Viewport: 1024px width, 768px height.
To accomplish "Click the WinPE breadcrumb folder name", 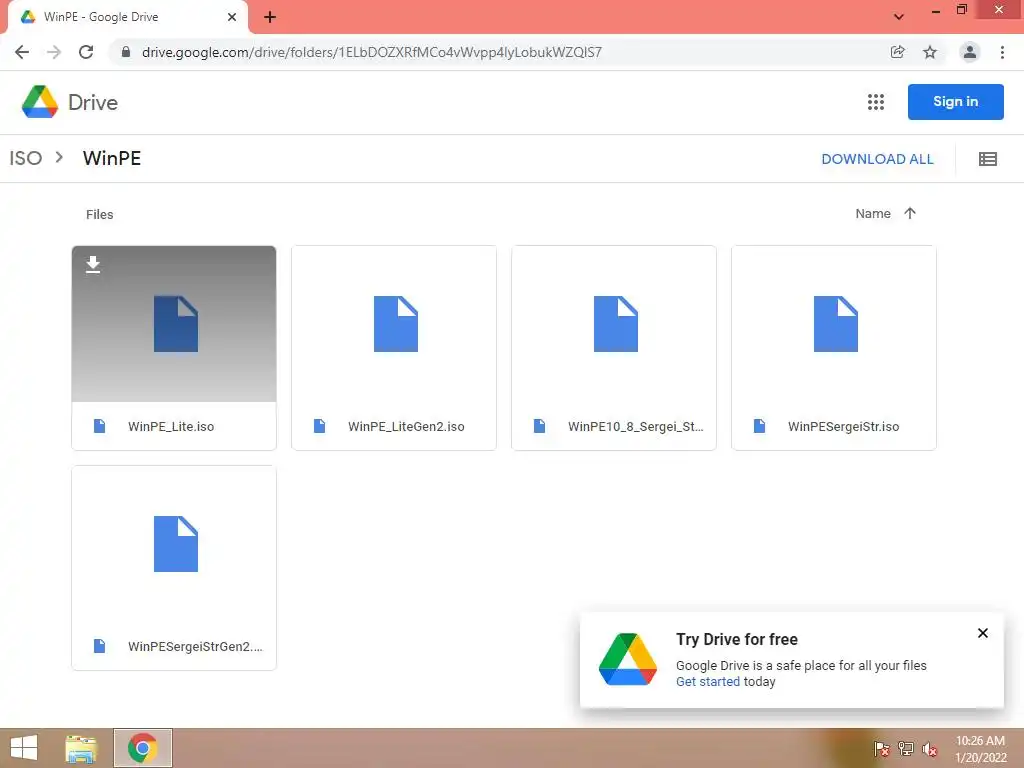I will coord(112,158).
